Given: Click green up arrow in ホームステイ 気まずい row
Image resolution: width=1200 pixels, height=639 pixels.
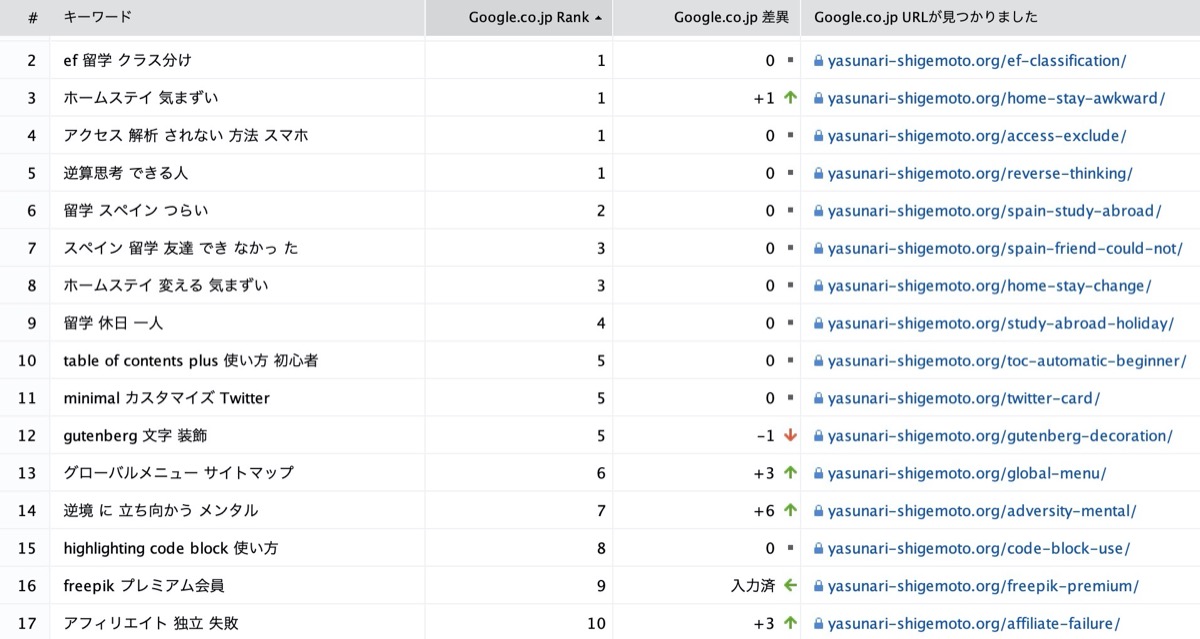Looking at the screenshot, I should pyautogui.click(x=790, y=98).
